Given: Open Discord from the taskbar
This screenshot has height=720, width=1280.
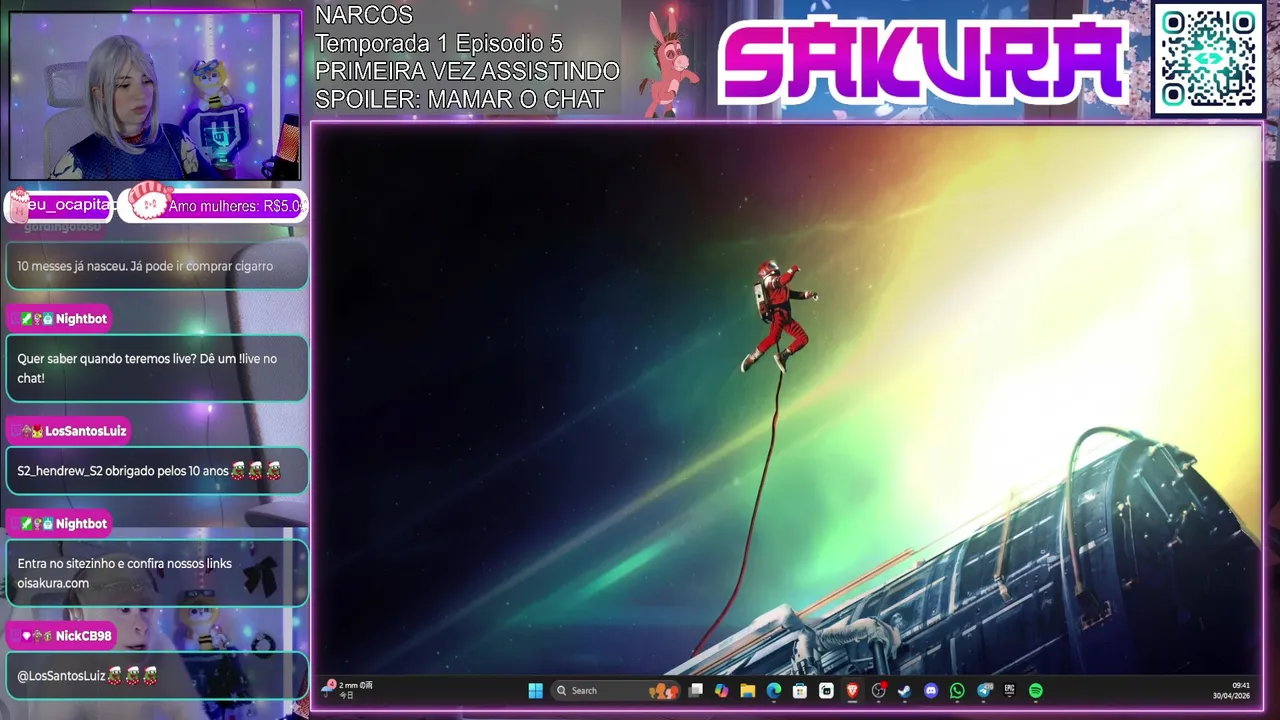Looking at the screenshot, I should [931, 691].
